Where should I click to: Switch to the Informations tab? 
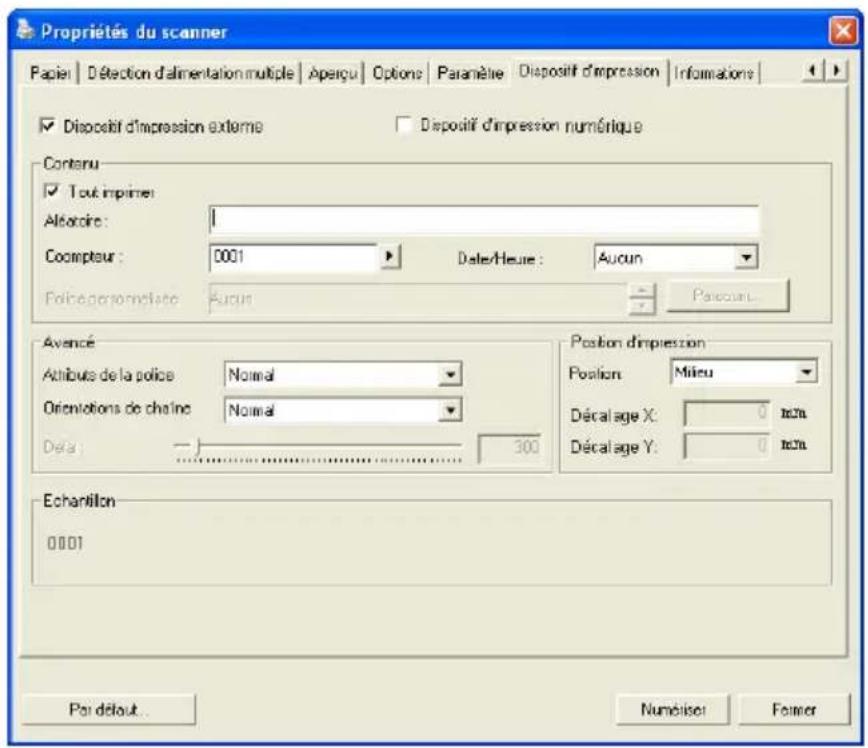[714, 73]
